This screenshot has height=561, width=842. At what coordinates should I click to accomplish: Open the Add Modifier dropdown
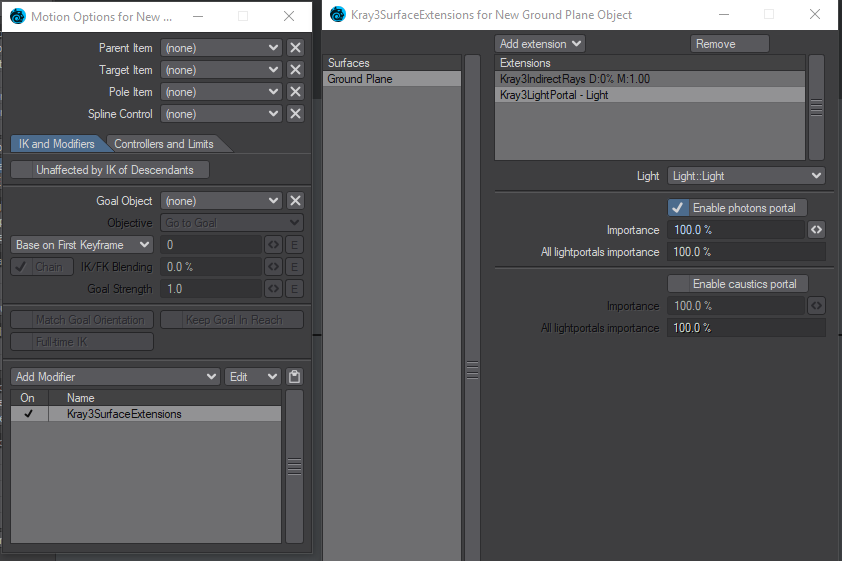click(x=115, y=377)
